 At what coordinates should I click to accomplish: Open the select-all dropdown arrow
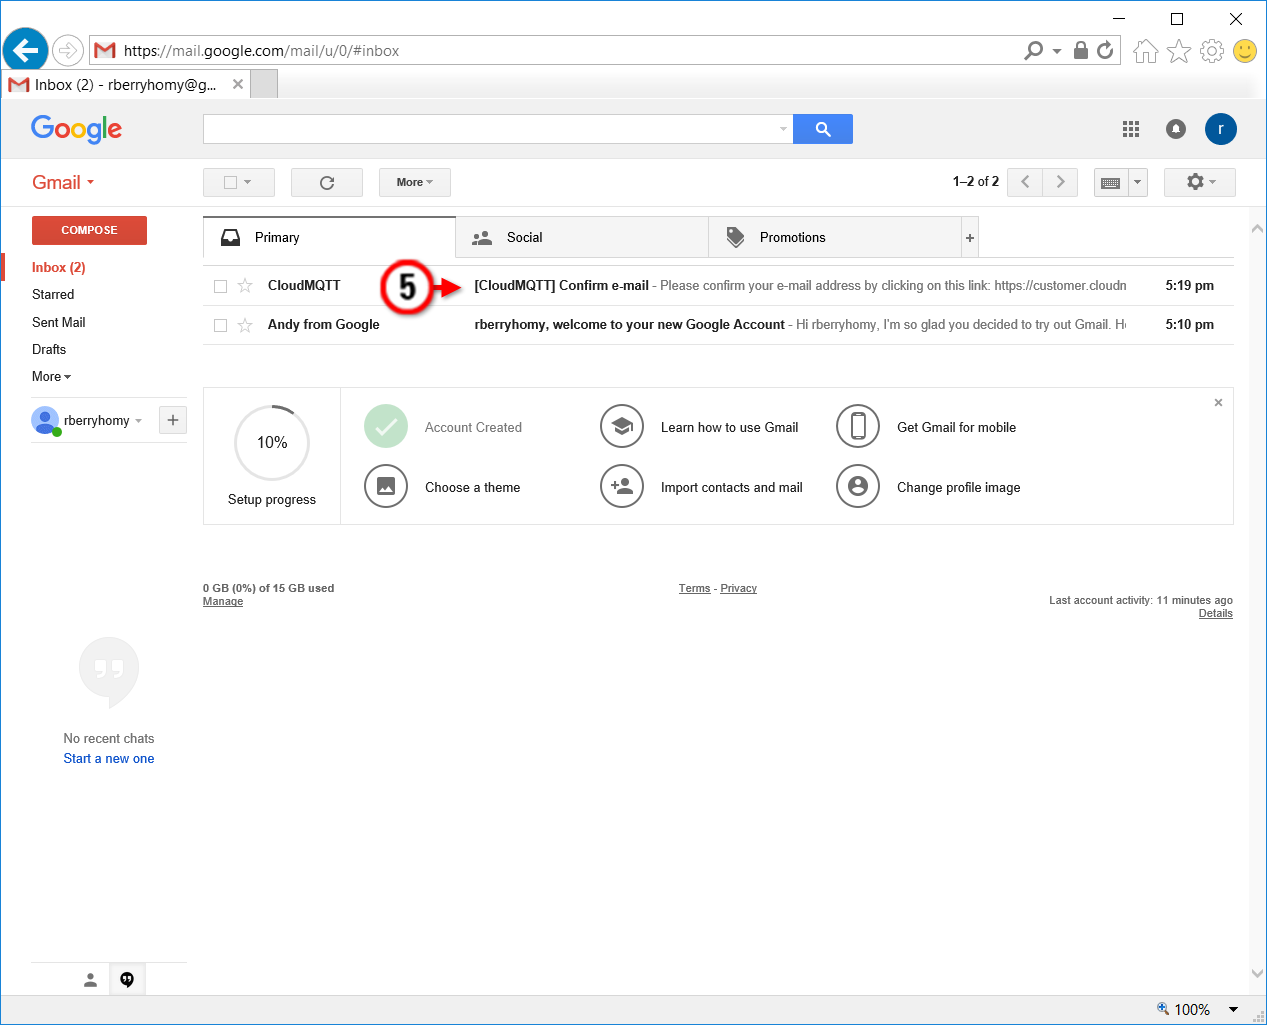247,182
